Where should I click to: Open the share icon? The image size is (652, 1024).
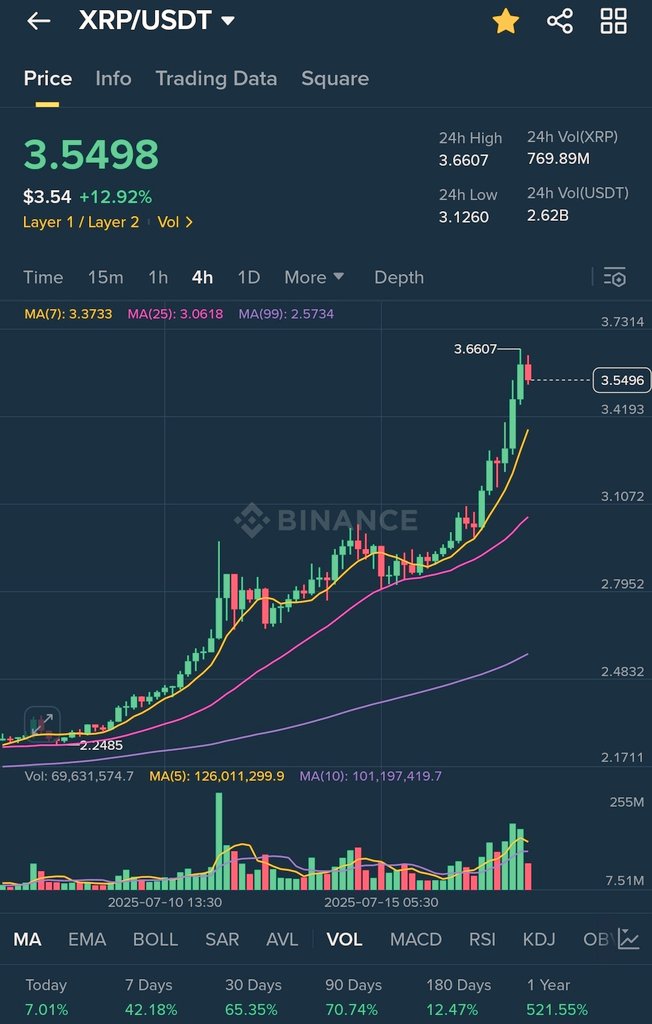(560, 21)
